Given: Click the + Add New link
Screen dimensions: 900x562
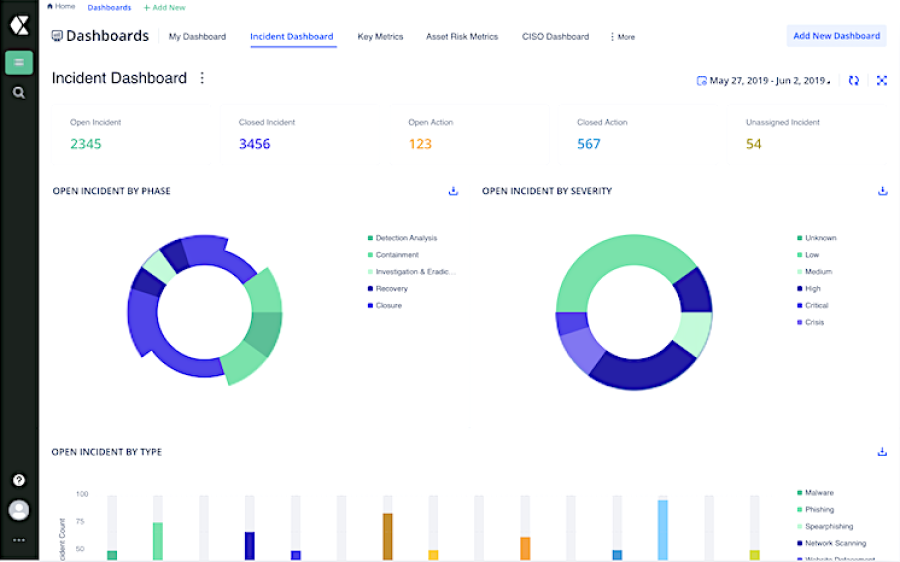Looking at the screenshot, I should point(164,7).
